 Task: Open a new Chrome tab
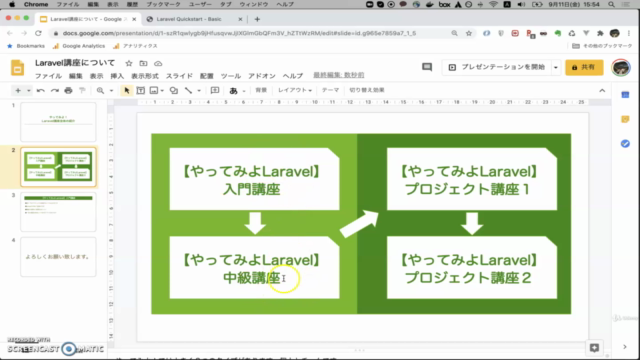click(257, 19)
